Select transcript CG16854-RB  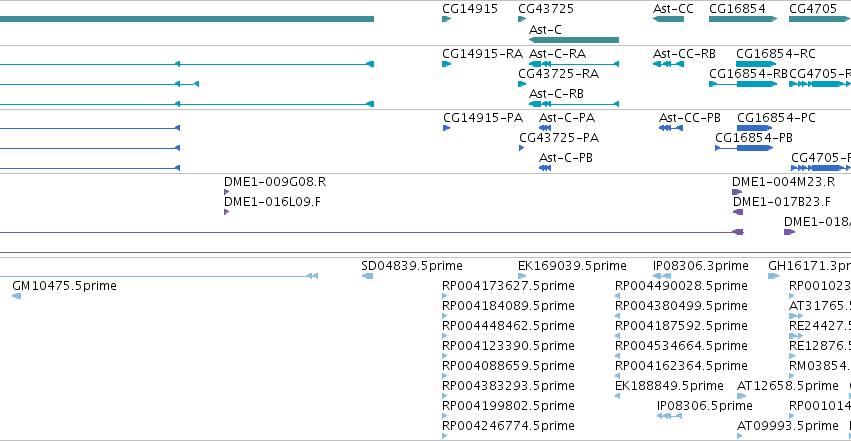[743, 84]
